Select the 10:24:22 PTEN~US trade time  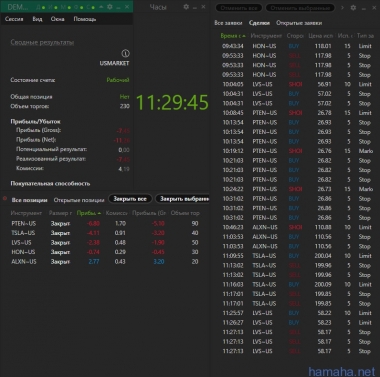[x=233, y=189]
